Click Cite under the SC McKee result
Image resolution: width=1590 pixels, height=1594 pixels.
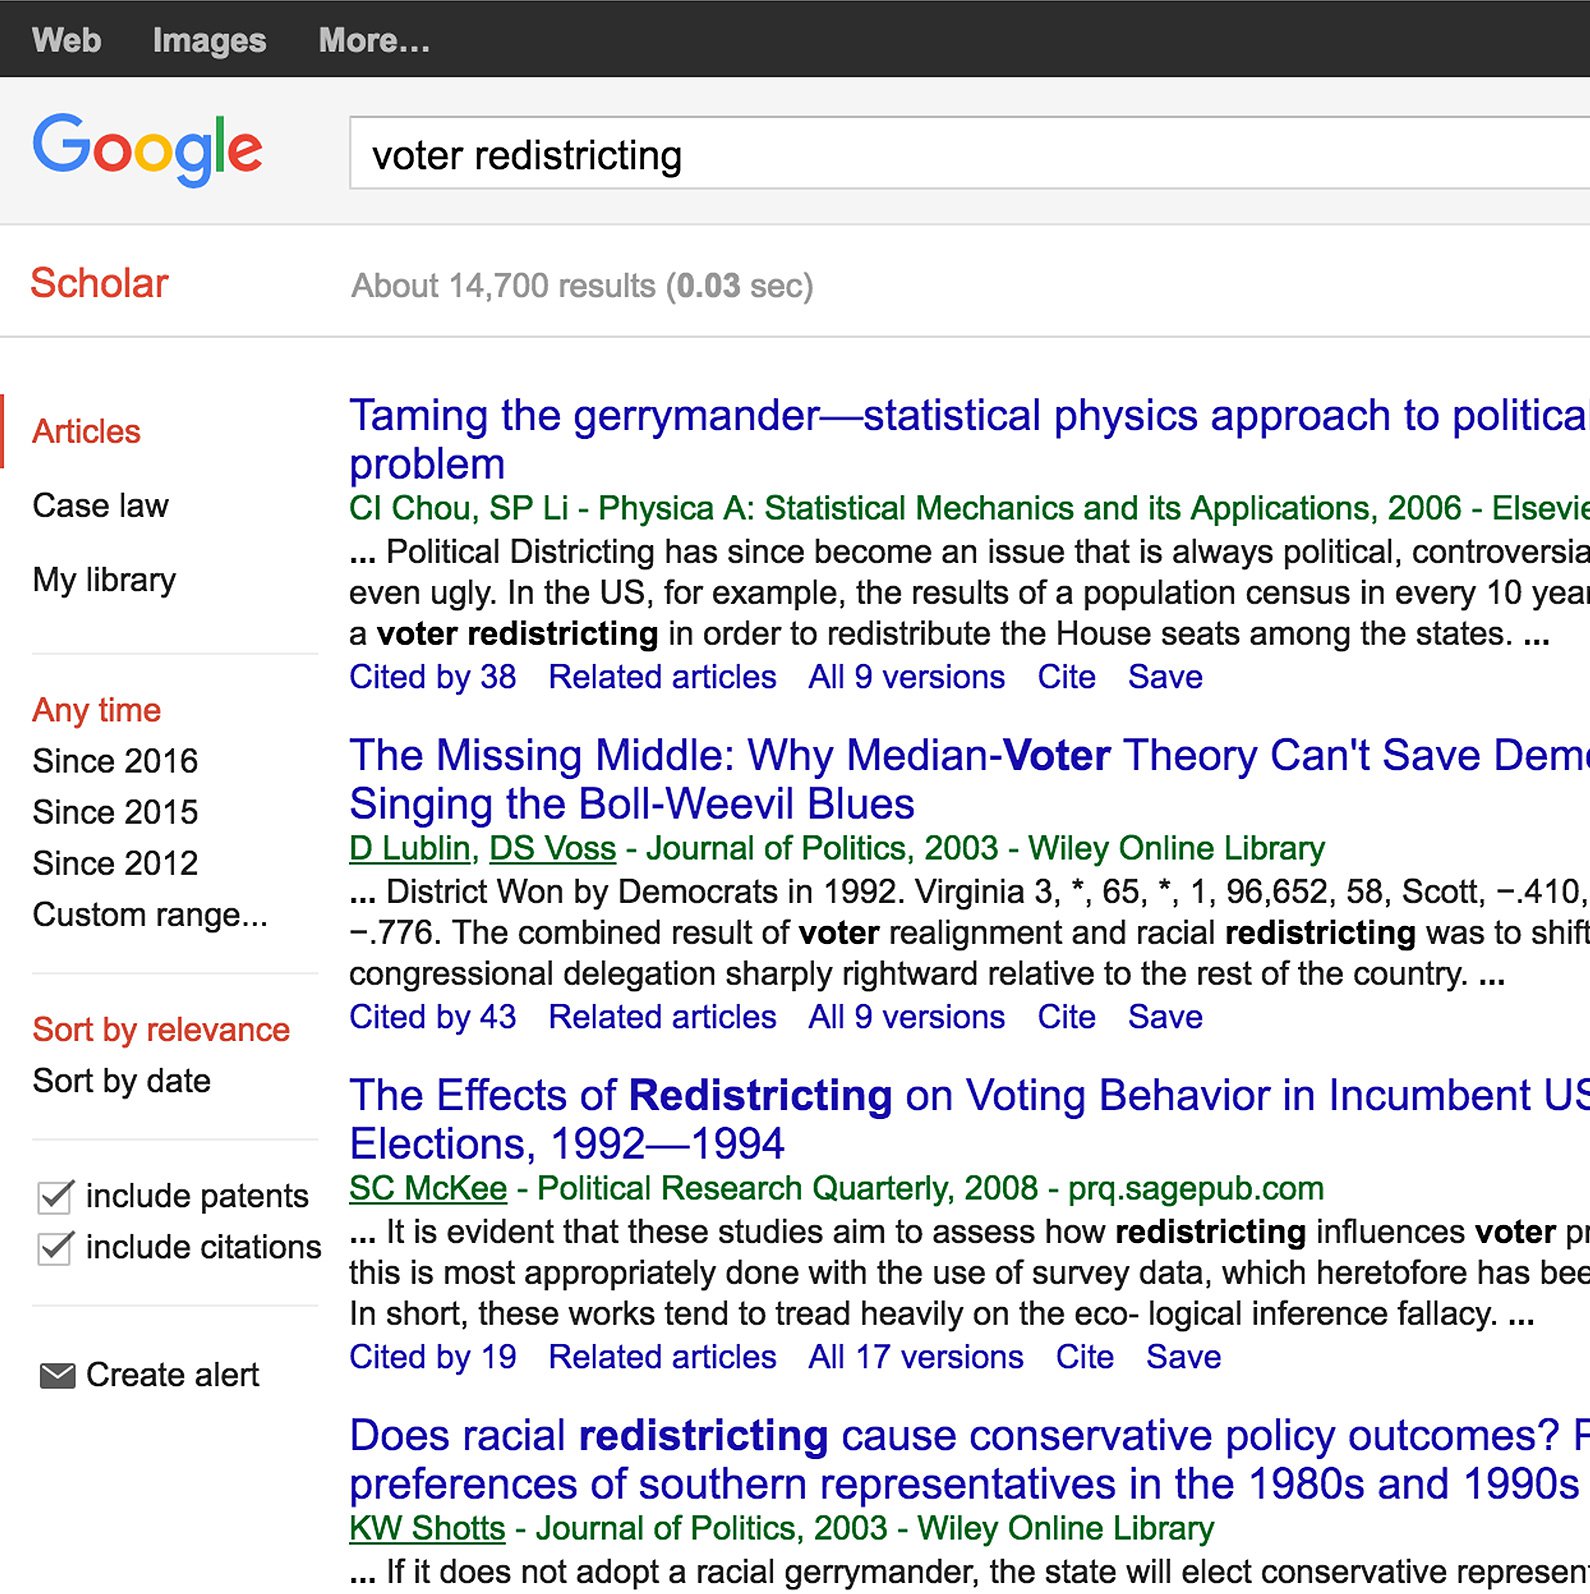pos(1085,1357)
